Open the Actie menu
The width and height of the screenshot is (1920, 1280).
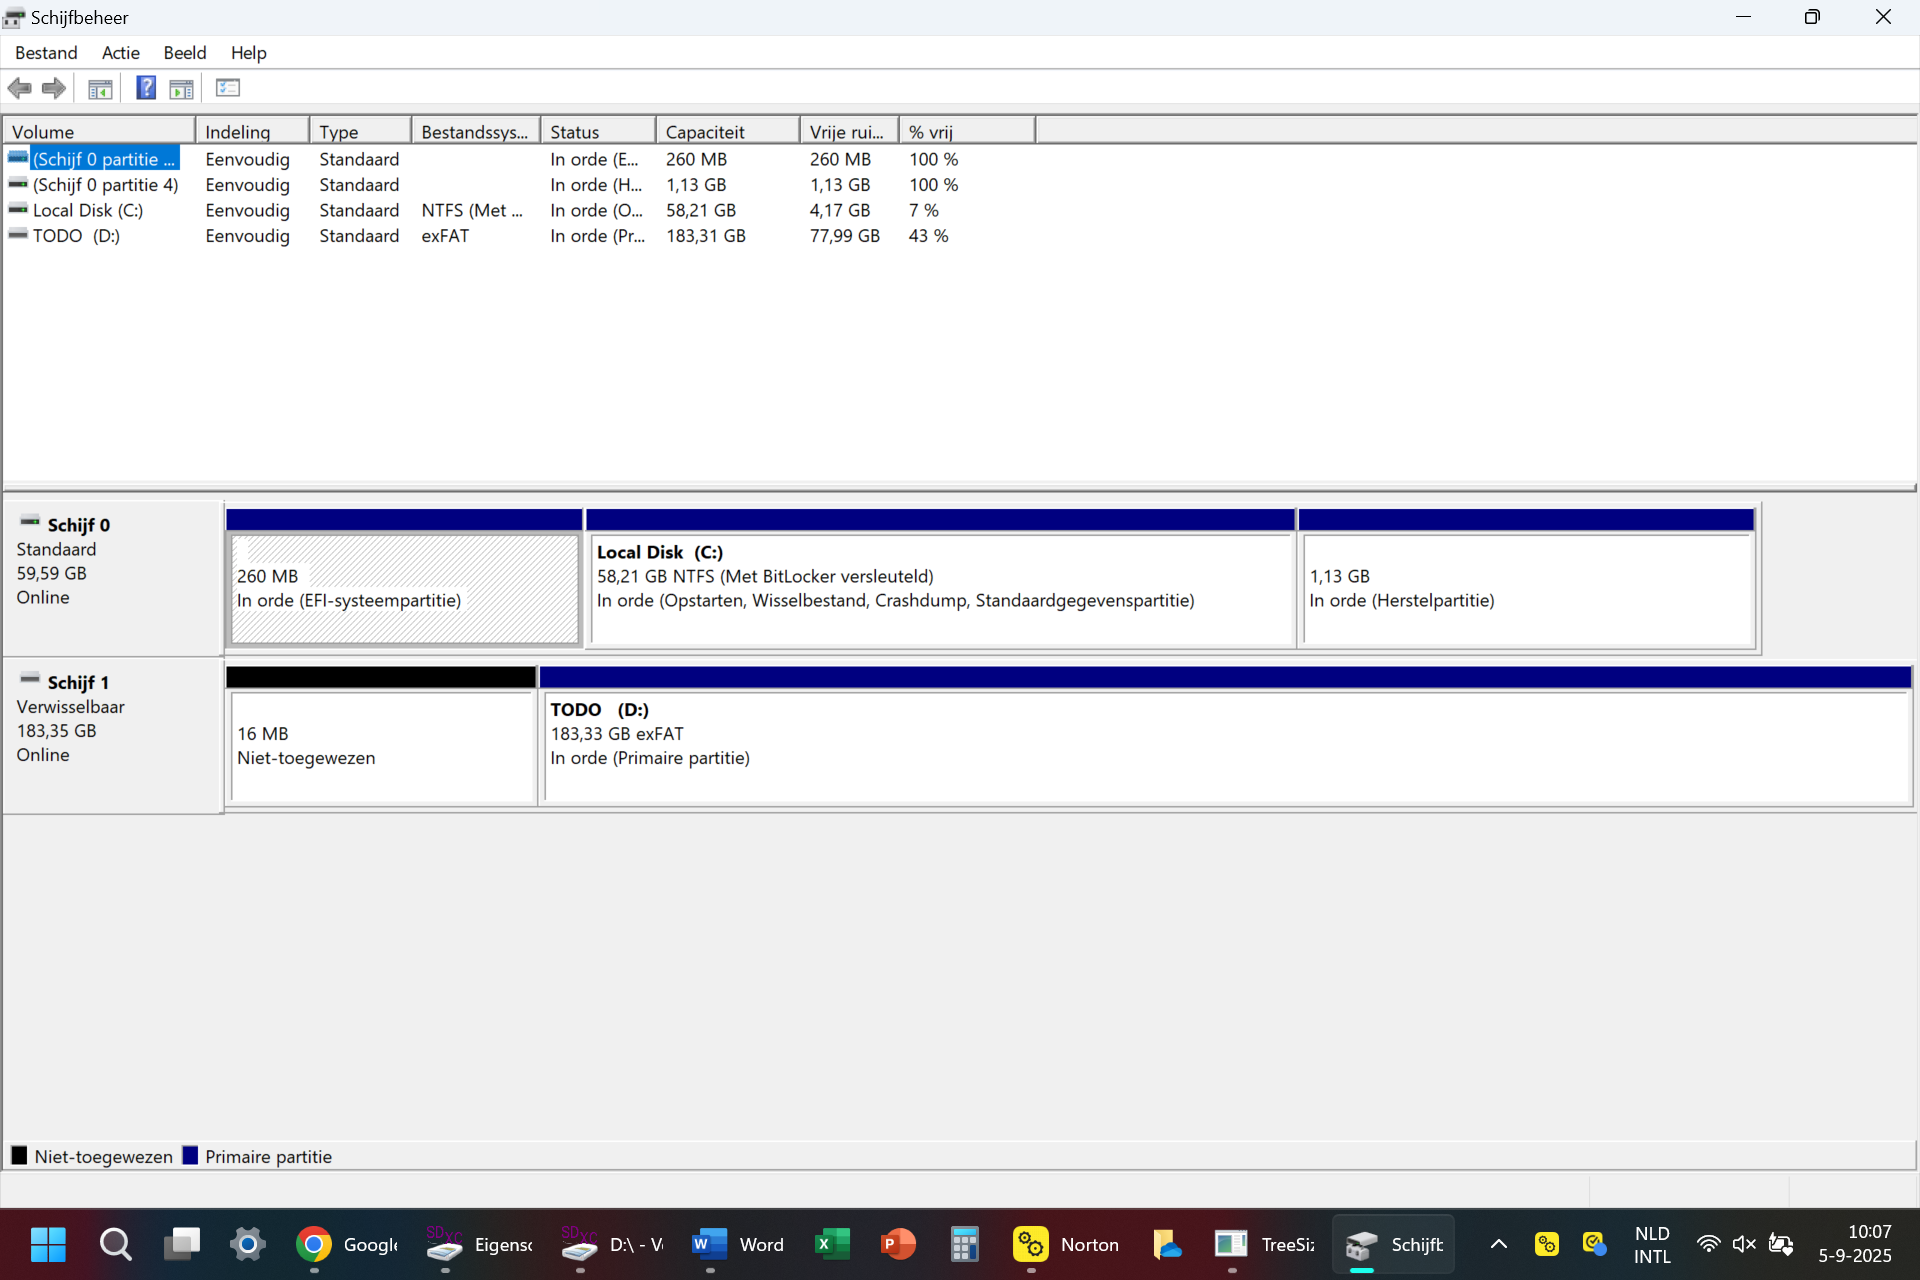tap(120, 53)
